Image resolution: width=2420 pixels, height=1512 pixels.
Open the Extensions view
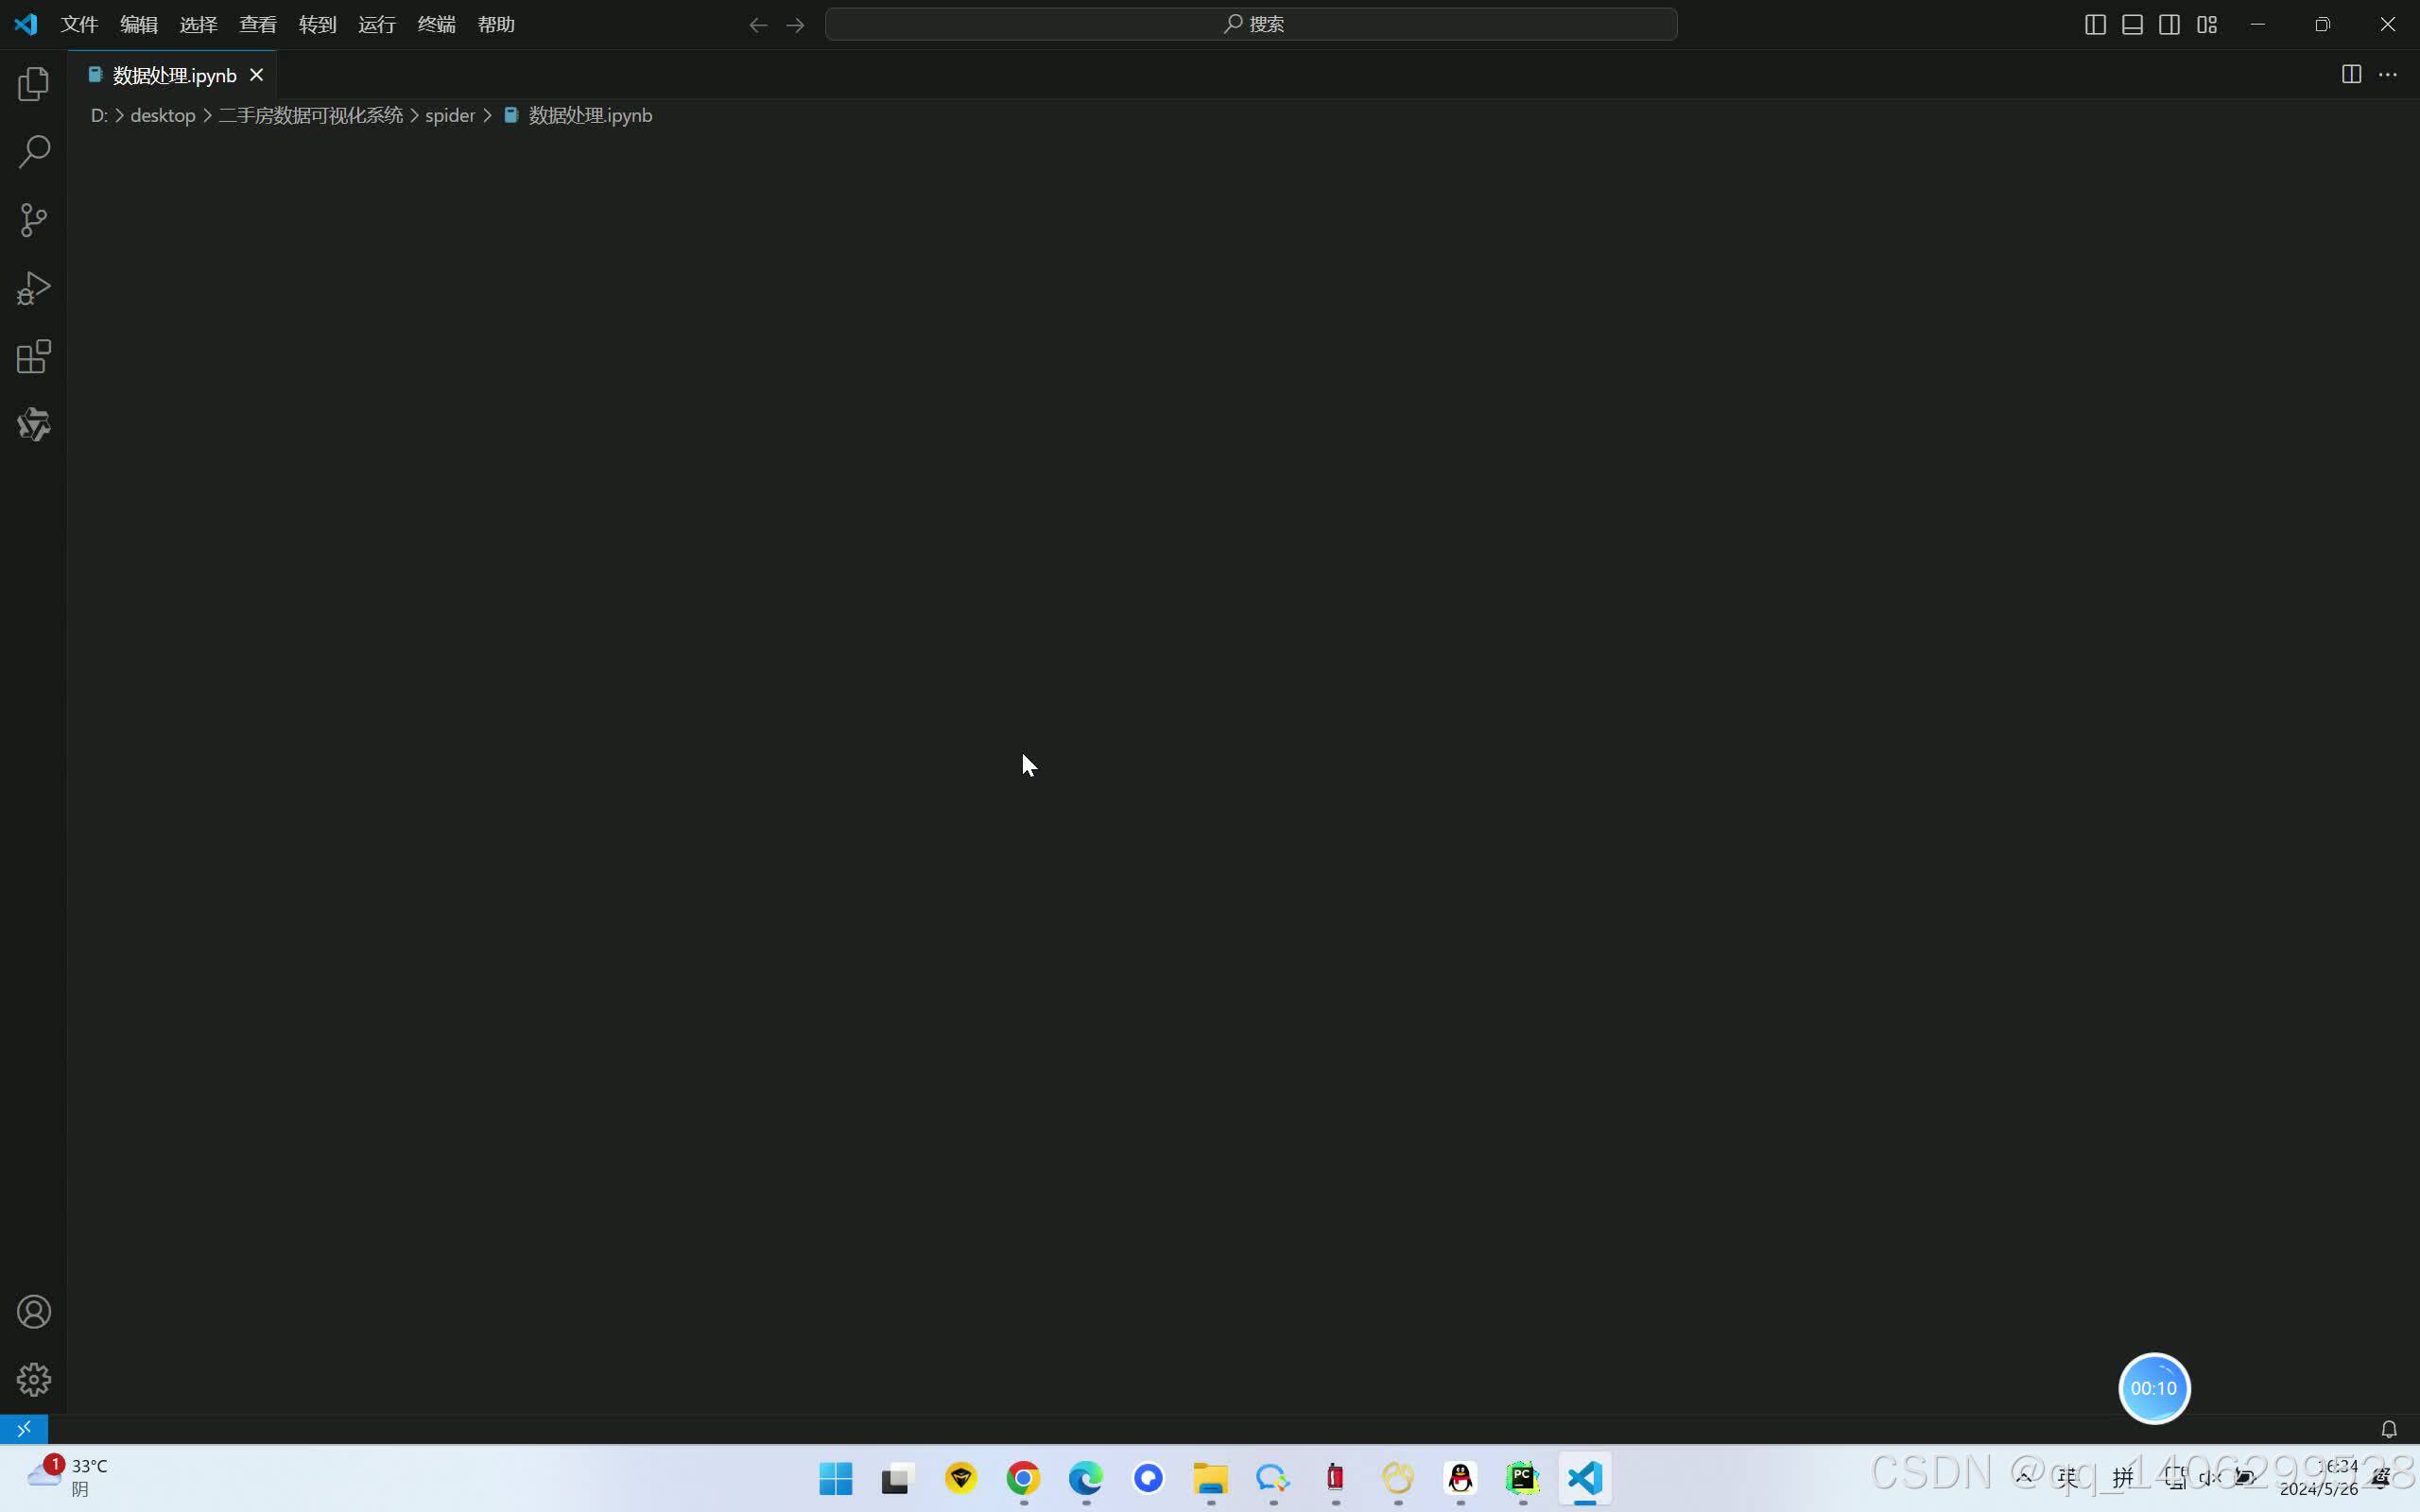[33, 356]
